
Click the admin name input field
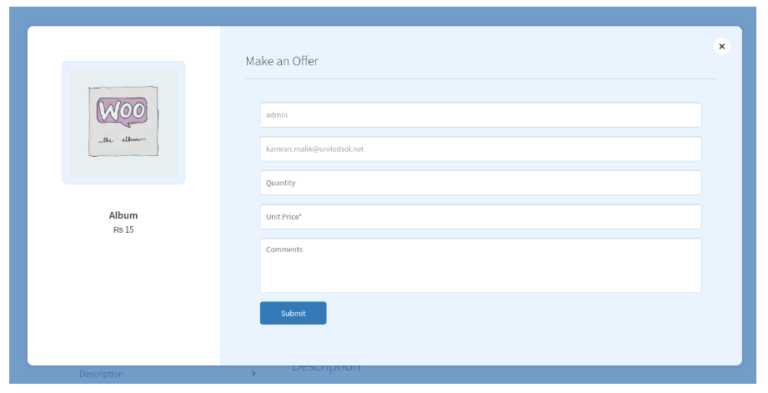(x=480, y=115)
